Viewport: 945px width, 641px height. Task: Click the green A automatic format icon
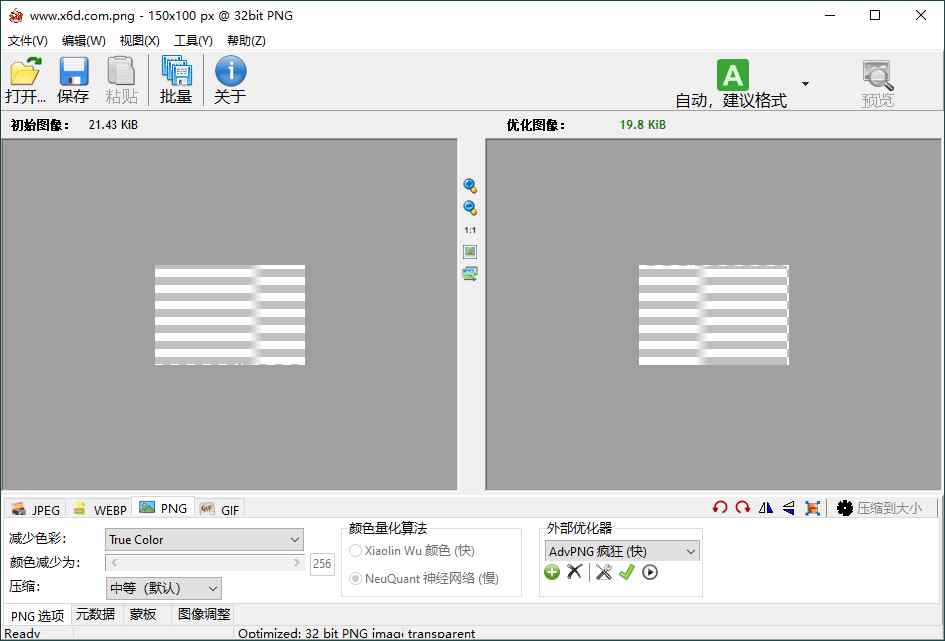click(x=732, y=75)
